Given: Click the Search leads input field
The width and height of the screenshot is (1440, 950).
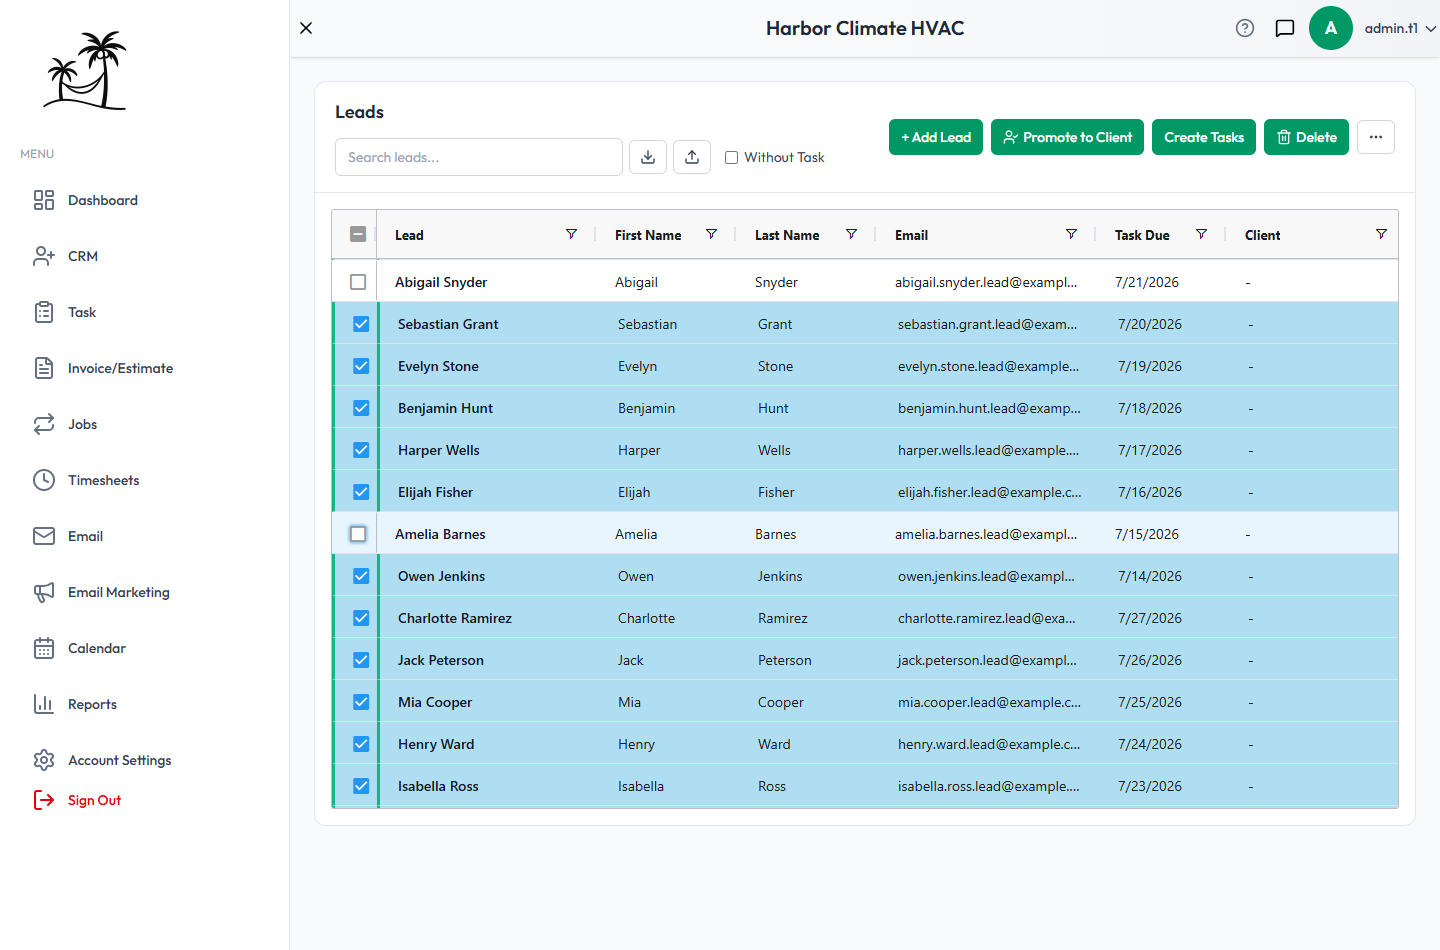Looking at the screenshot, I should [479, 157].
